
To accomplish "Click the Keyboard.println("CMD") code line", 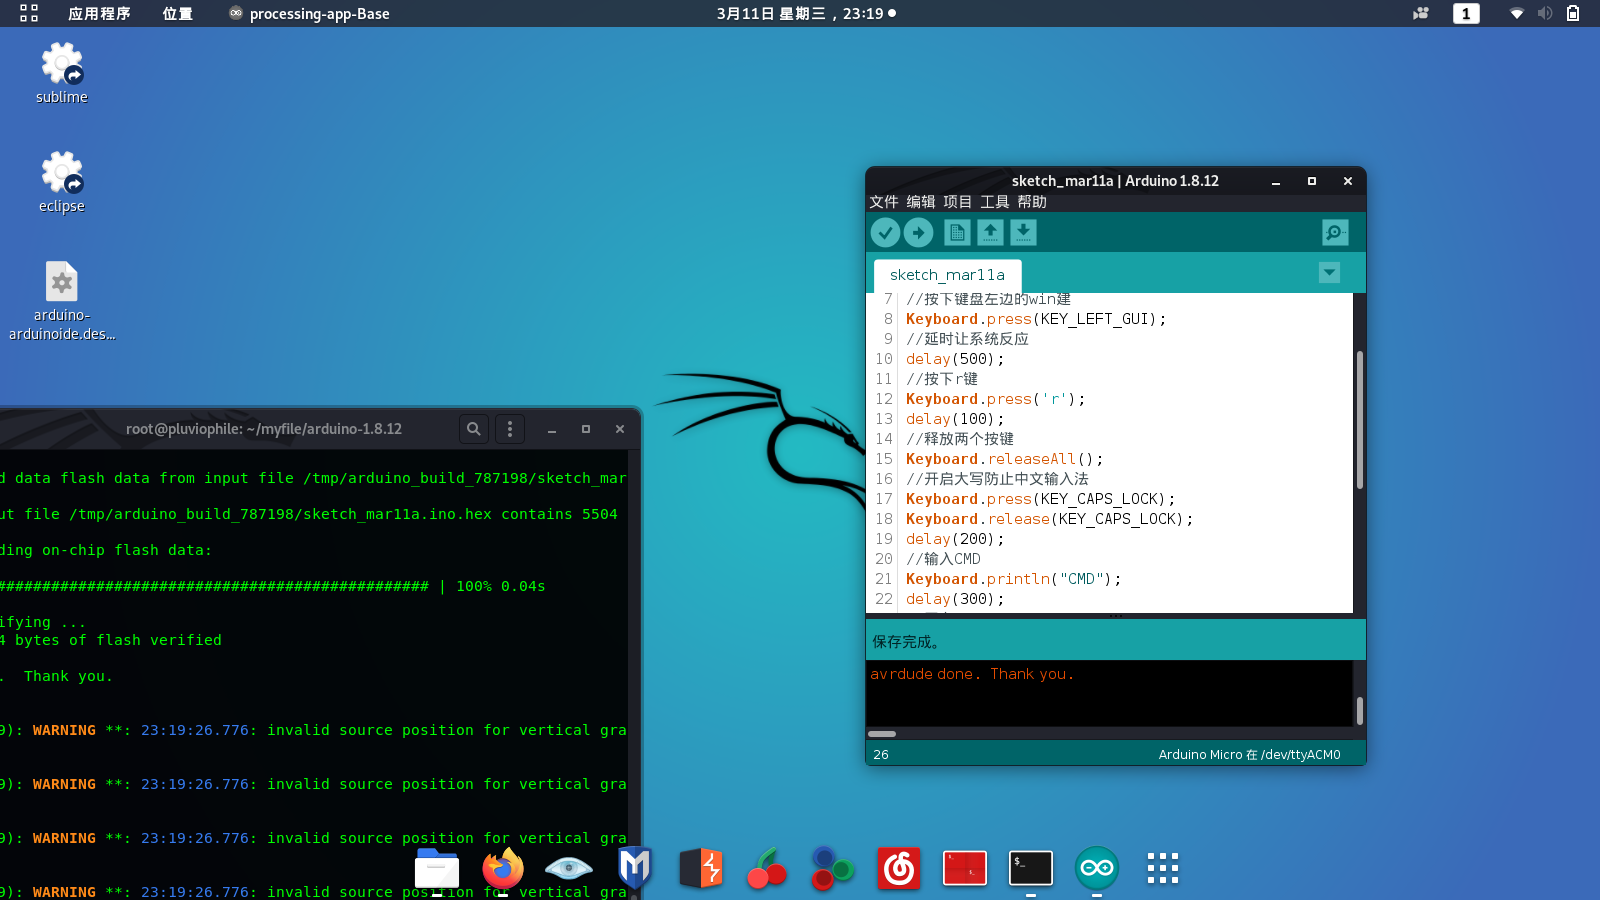I will pyautogui.click(x=1013, y=579).
